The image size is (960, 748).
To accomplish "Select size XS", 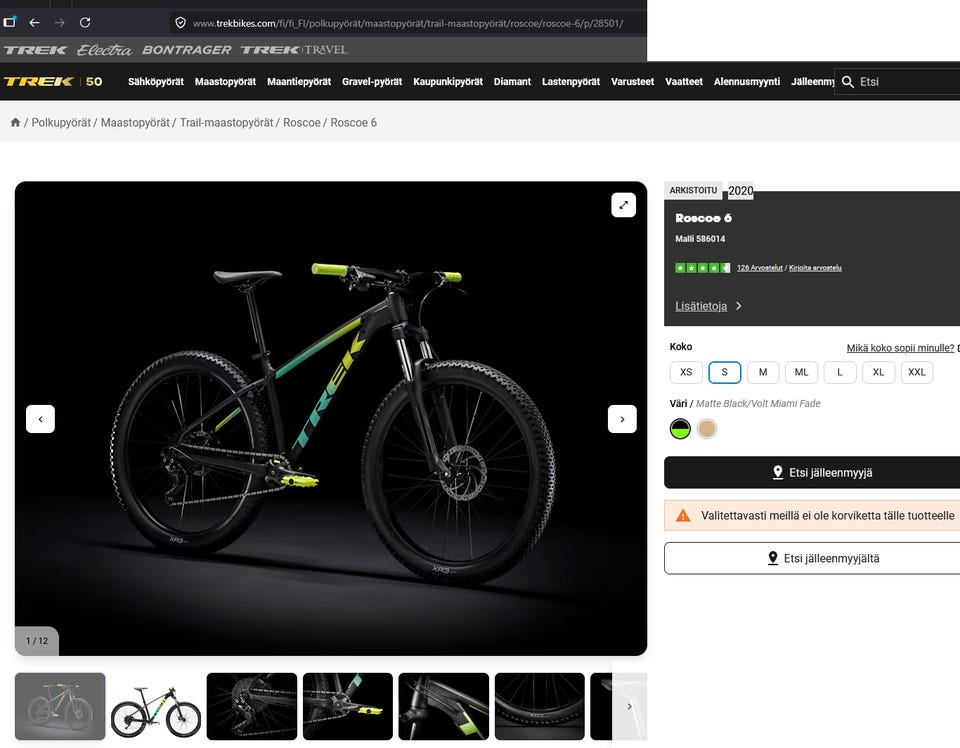I will click(x=686, y=372).
